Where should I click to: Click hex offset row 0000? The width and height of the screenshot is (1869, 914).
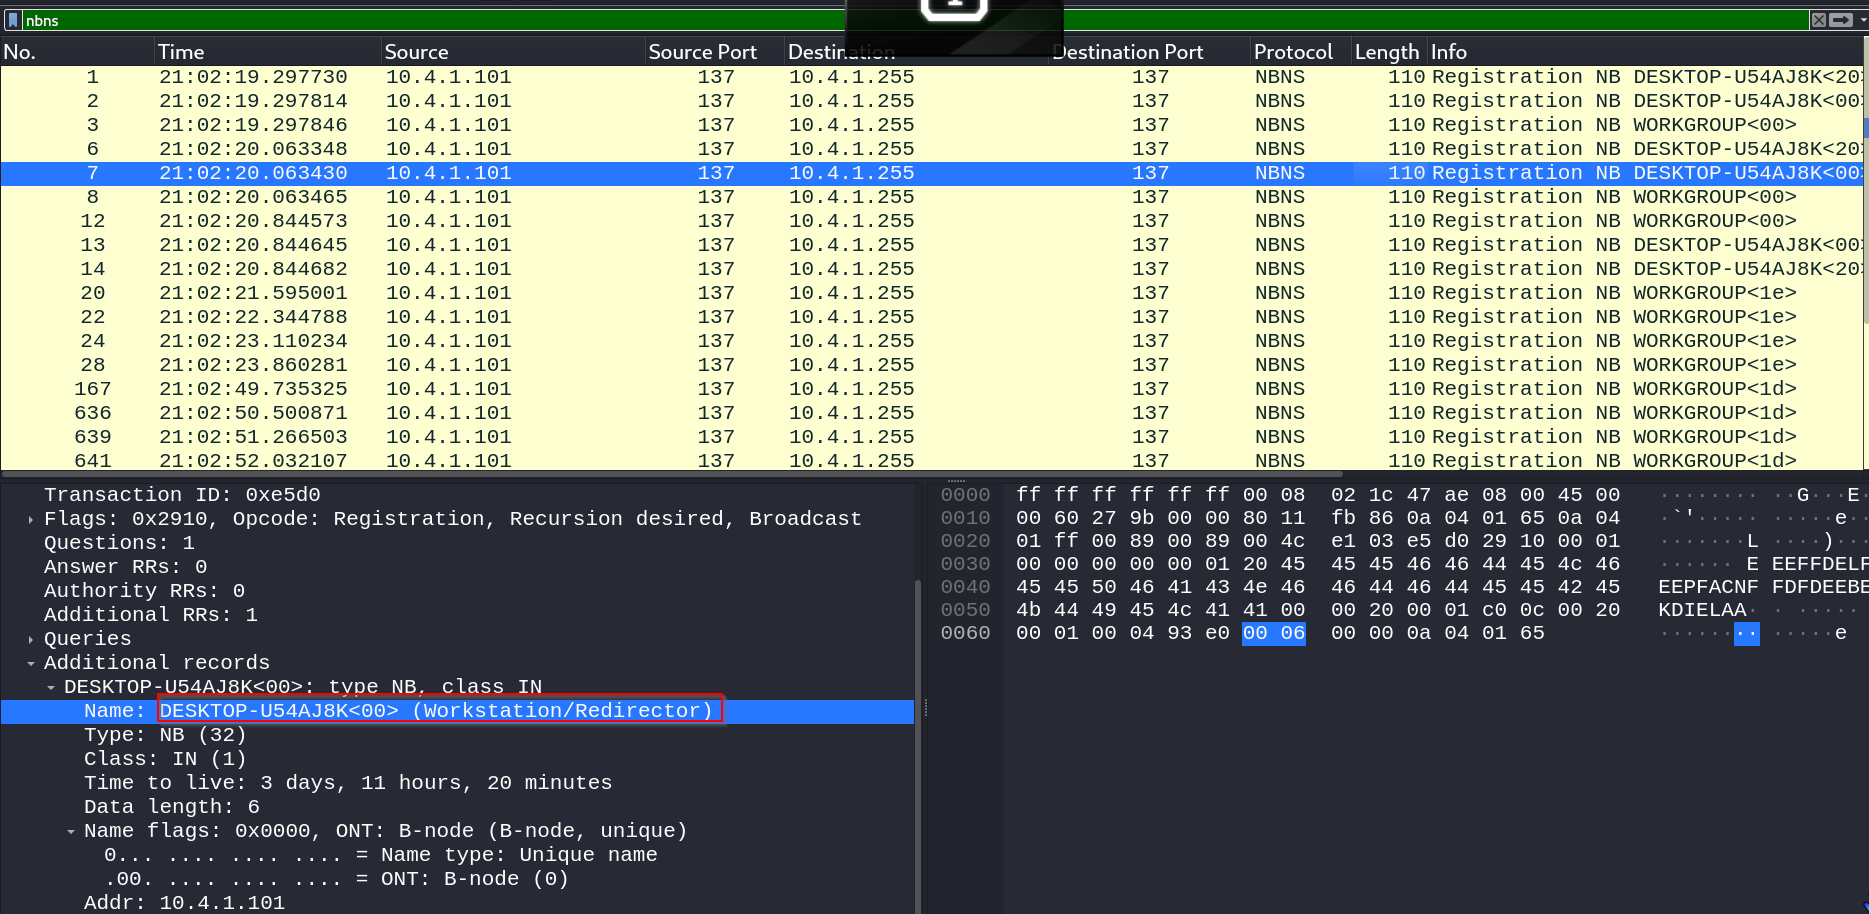[965, 495]
